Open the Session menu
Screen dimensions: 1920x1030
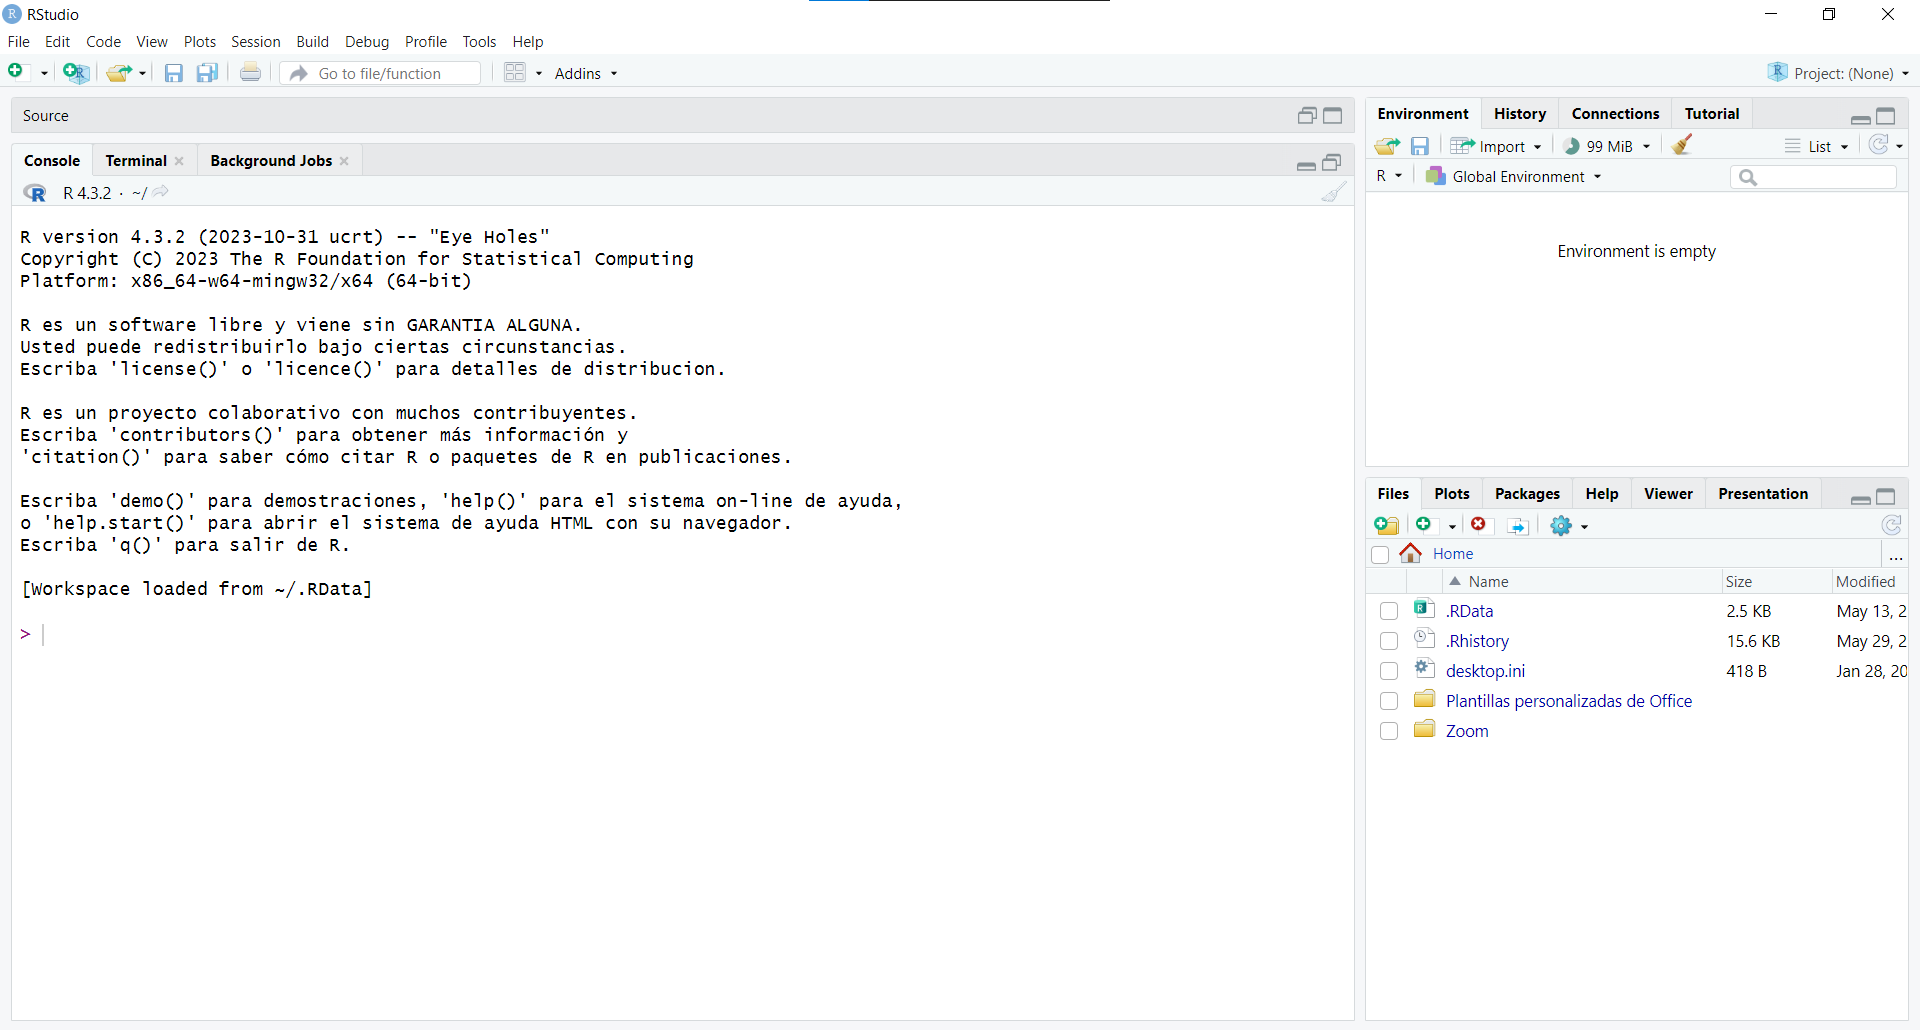pyautogui.click(x=255, y=42)
